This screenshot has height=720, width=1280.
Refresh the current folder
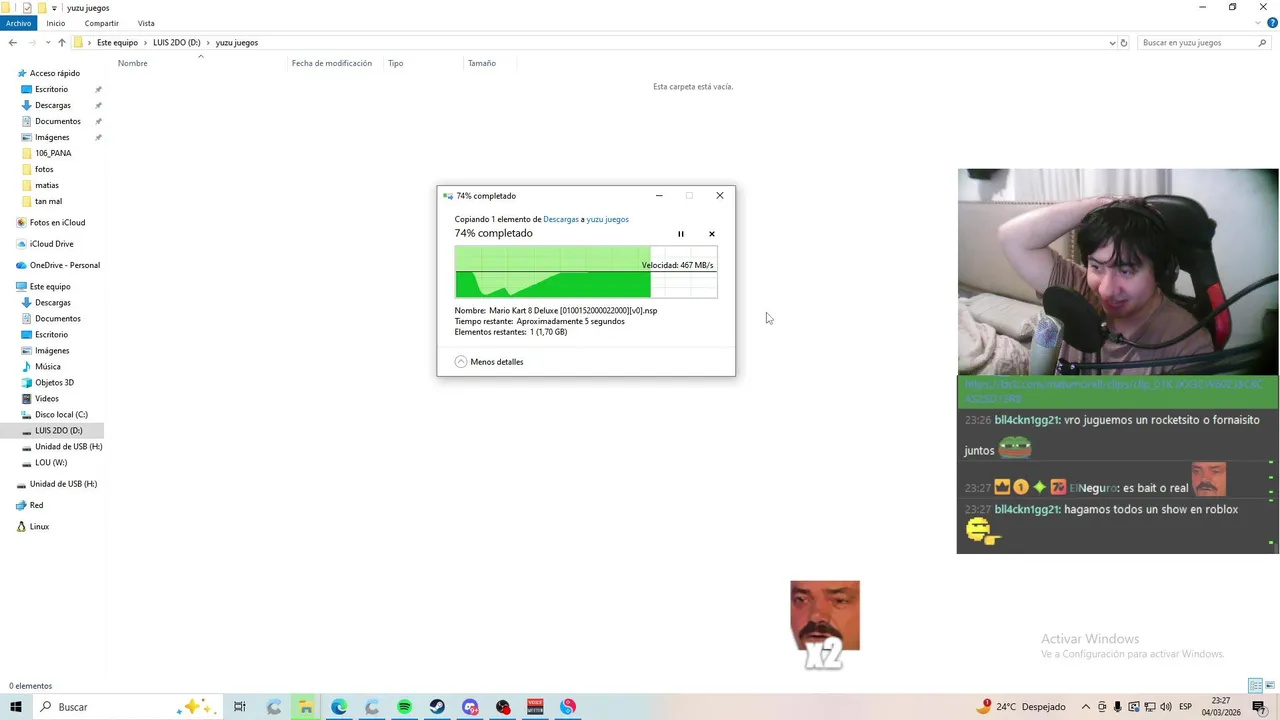(x=1124, y=43)
